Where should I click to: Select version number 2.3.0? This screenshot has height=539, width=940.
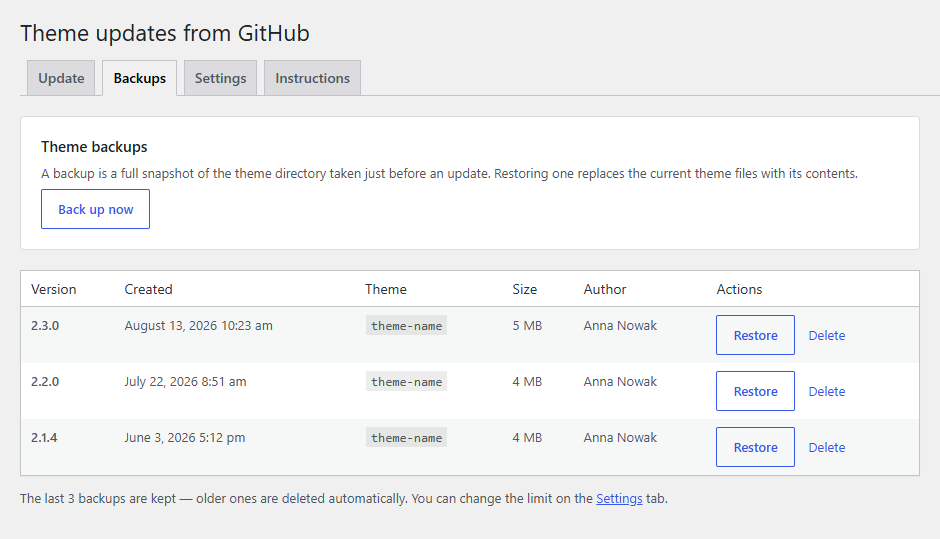[x=45, y=326]
